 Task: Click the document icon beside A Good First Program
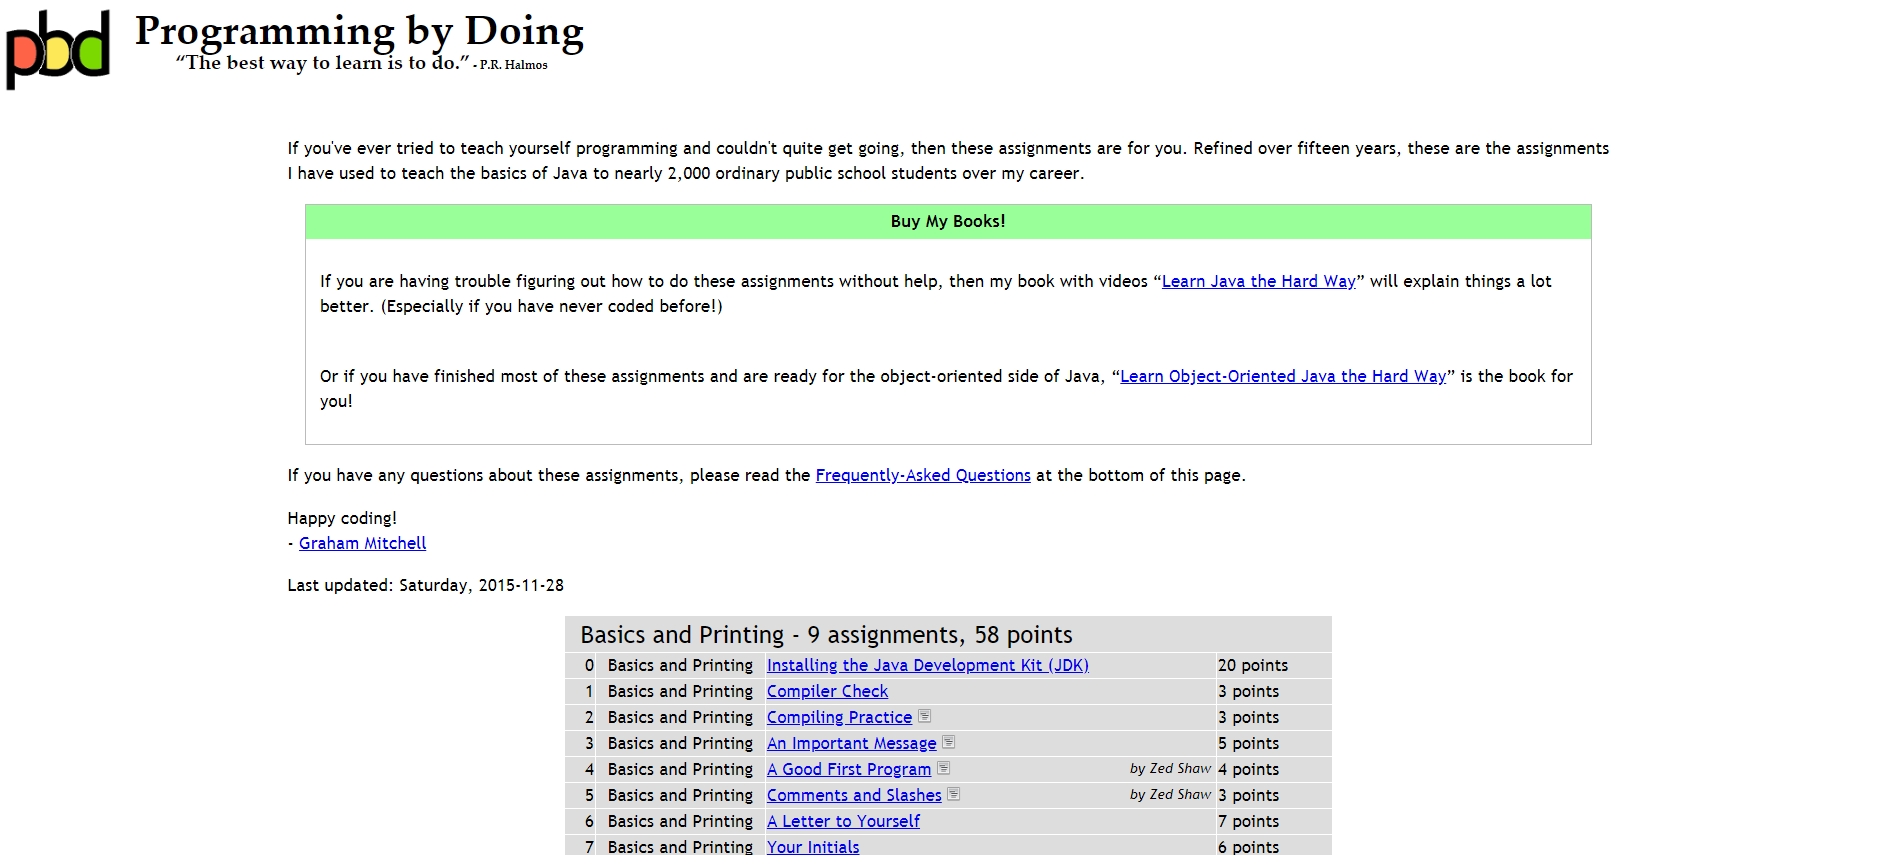[x=943, y=768]
